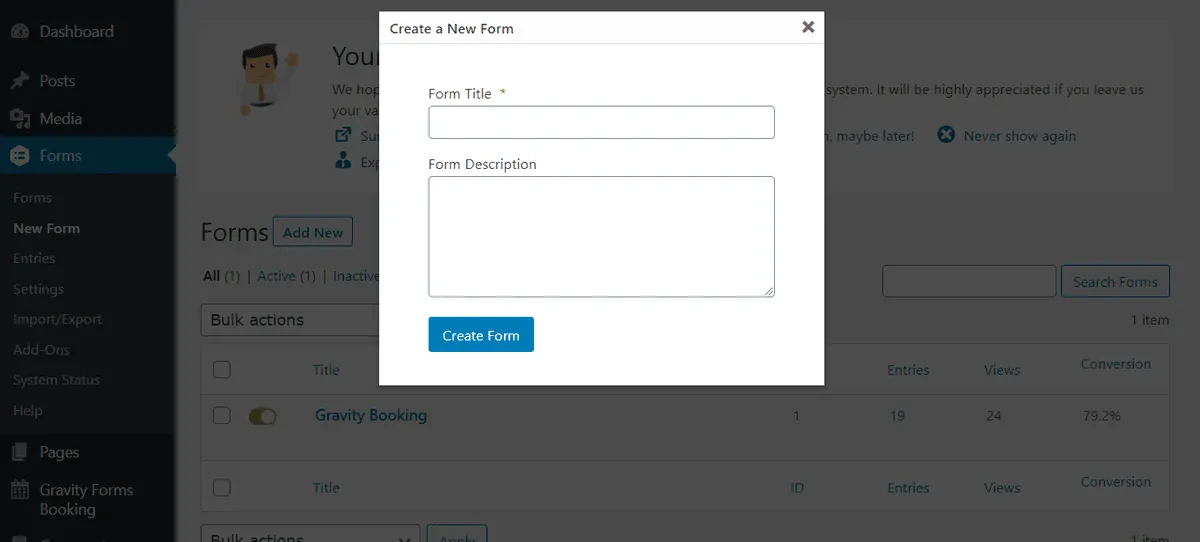
Task: Click the Media library icon
Action: (x=20, y=119)
